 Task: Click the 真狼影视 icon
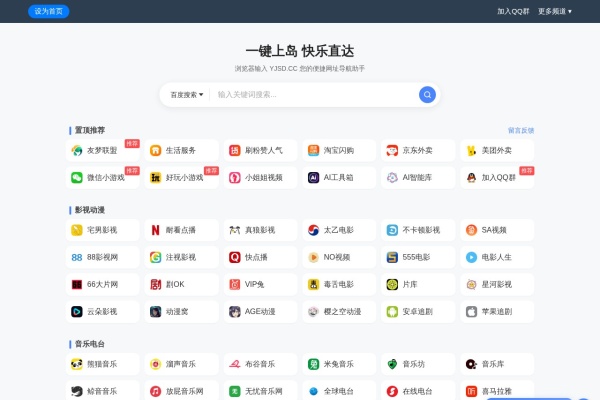235,230
